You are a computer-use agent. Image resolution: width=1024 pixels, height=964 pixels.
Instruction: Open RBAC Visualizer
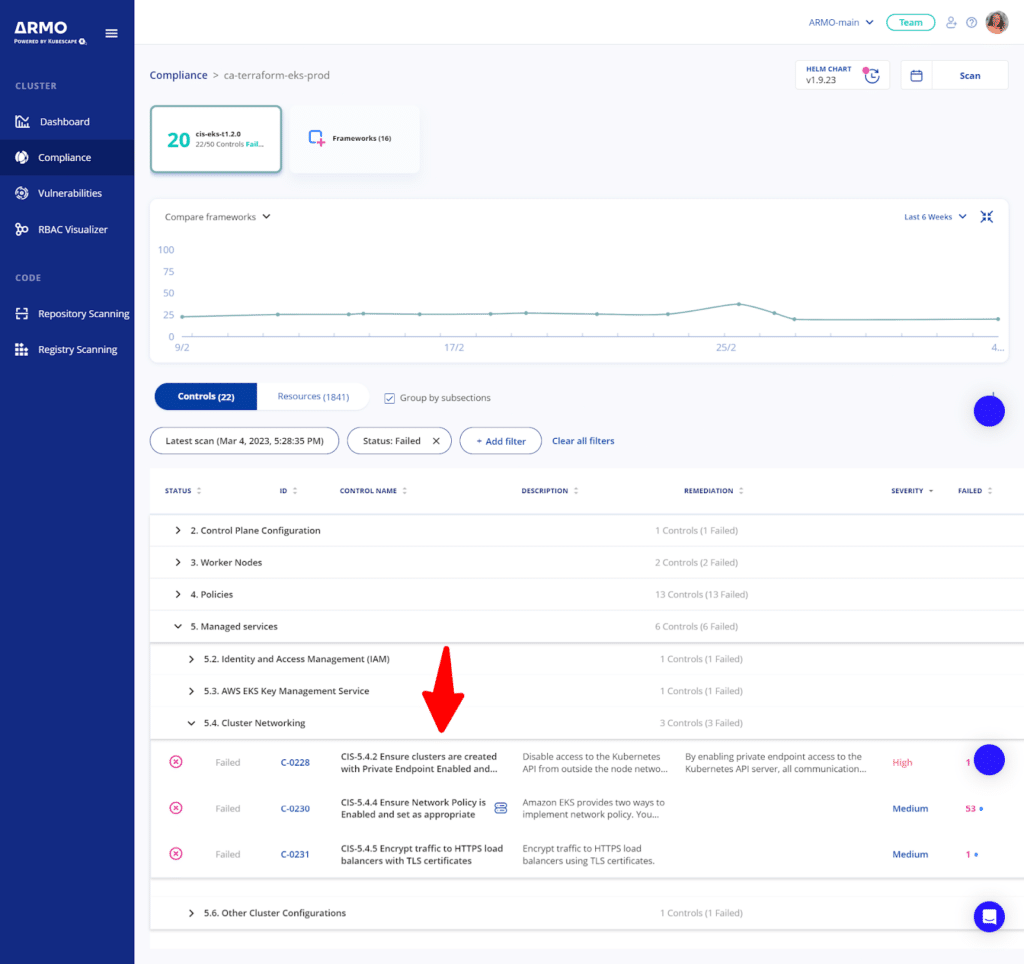coord(67,229)
